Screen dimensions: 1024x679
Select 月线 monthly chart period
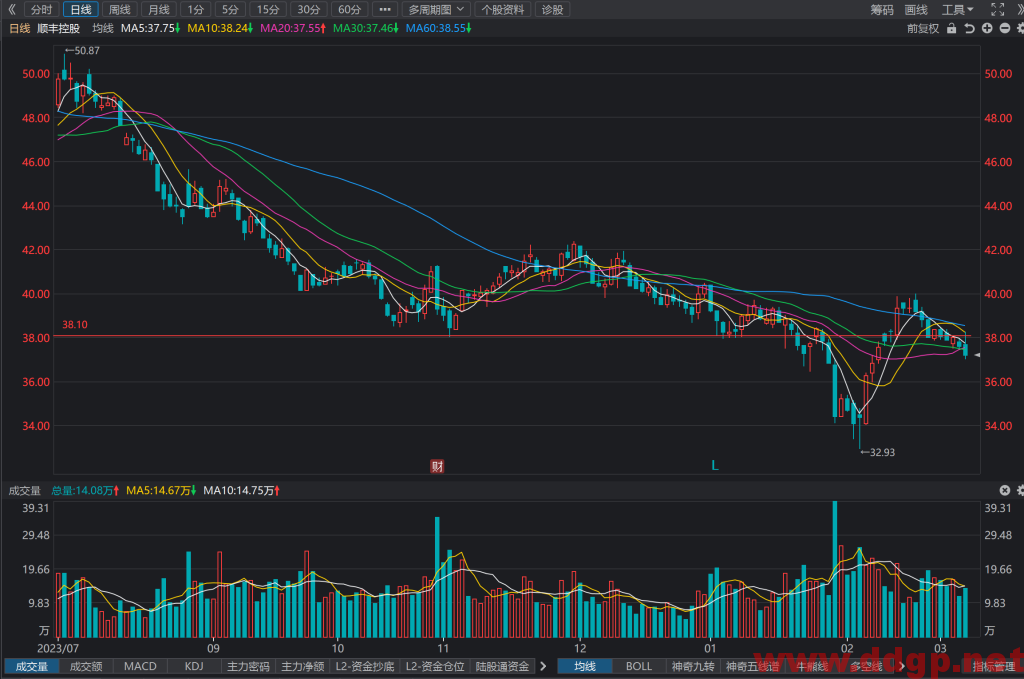[159, 9]
